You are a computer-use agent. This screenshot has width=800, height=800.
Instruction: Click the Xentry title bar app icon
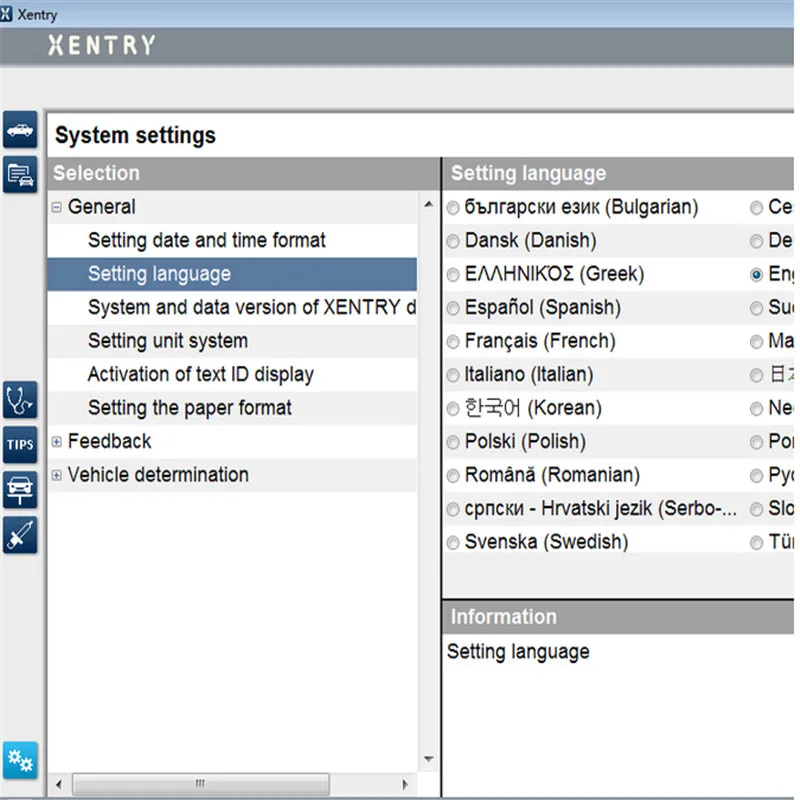pyautogui.click(x=6, y=14)
